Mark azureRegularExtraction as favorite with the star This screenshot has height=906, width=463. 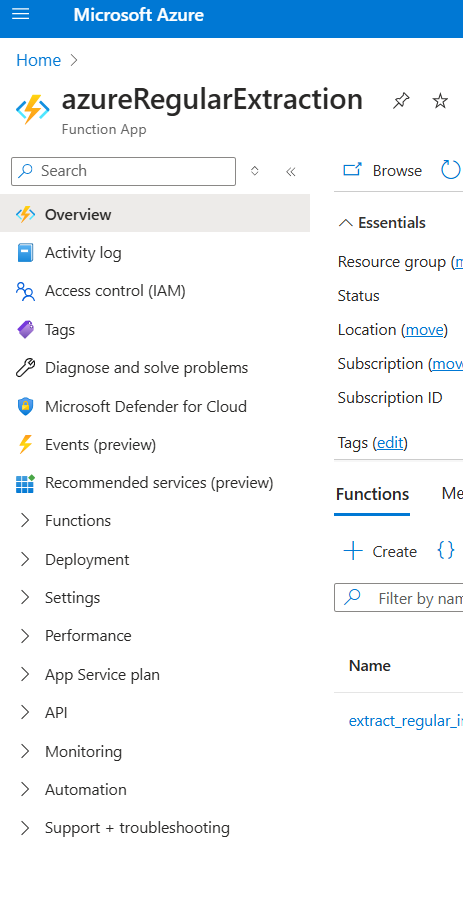pos(440,101)
